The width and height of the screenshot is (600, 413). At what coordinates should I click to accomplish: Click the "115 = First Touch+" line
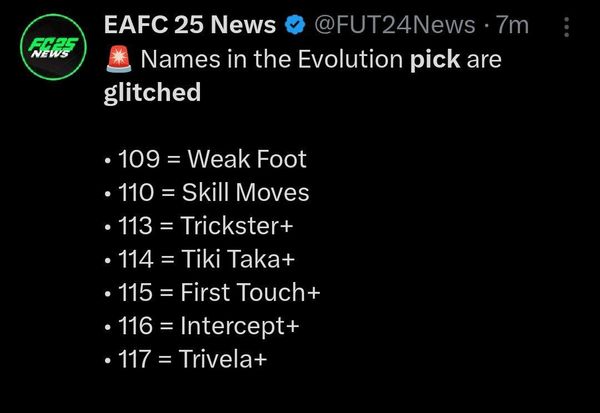pos(212,292)
